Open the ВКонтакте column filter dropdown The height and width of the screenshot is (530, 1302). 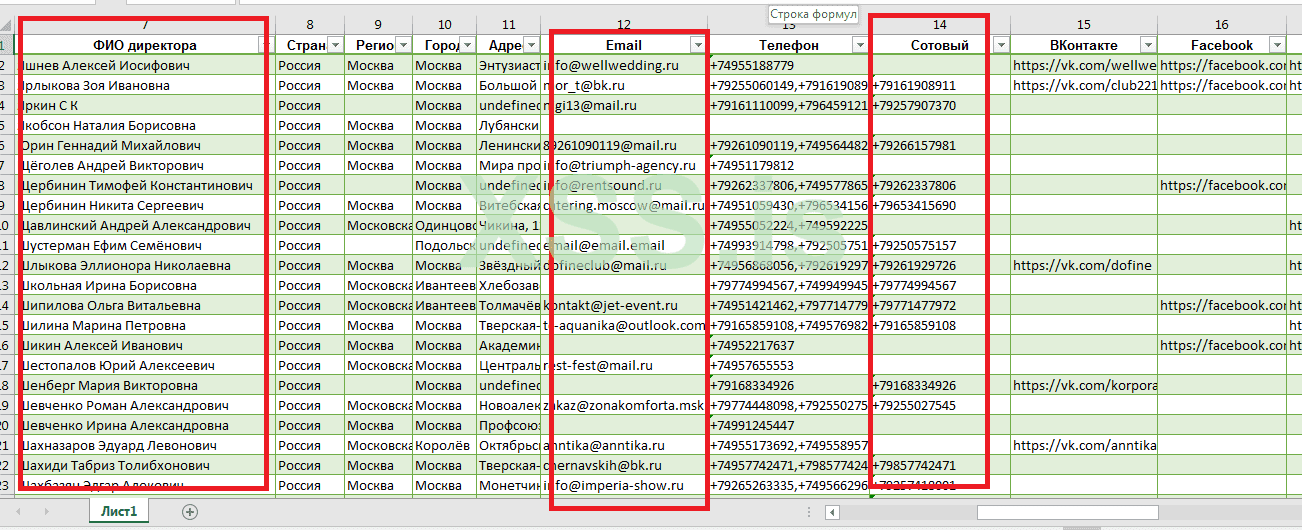tap(1148, 45)
